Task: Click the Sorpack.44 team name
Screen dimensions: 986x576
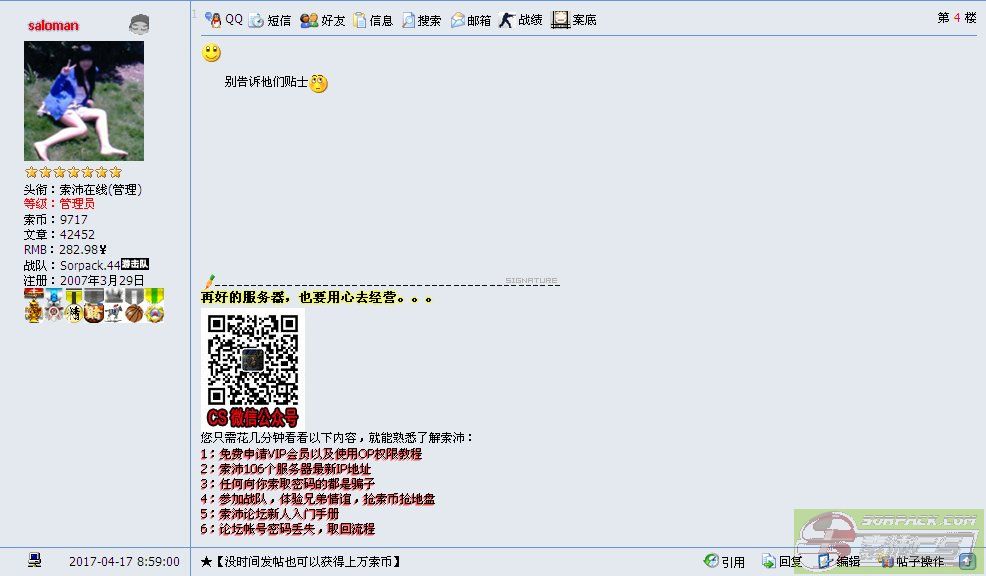Action: [x=90, y=265]
